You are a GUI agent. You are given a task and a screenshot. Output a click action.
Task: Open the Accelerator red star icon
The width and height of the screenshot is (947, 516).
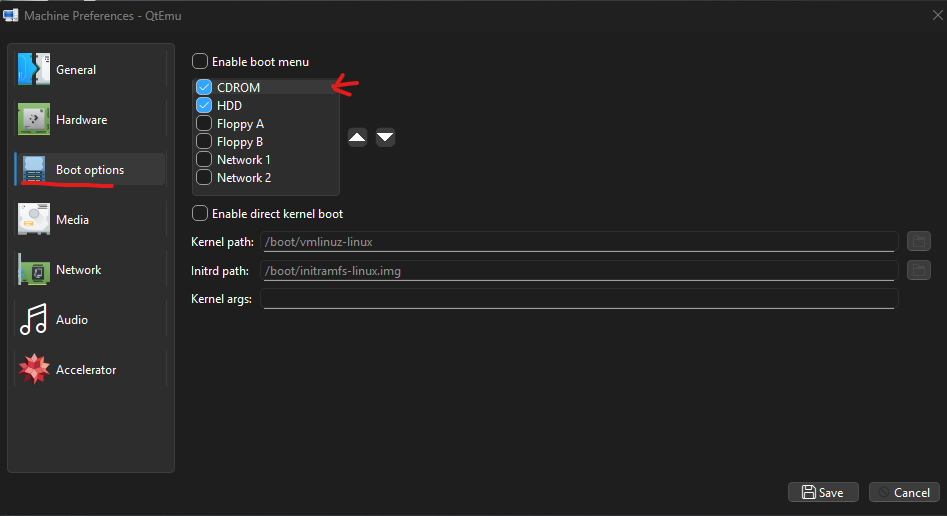34,370
